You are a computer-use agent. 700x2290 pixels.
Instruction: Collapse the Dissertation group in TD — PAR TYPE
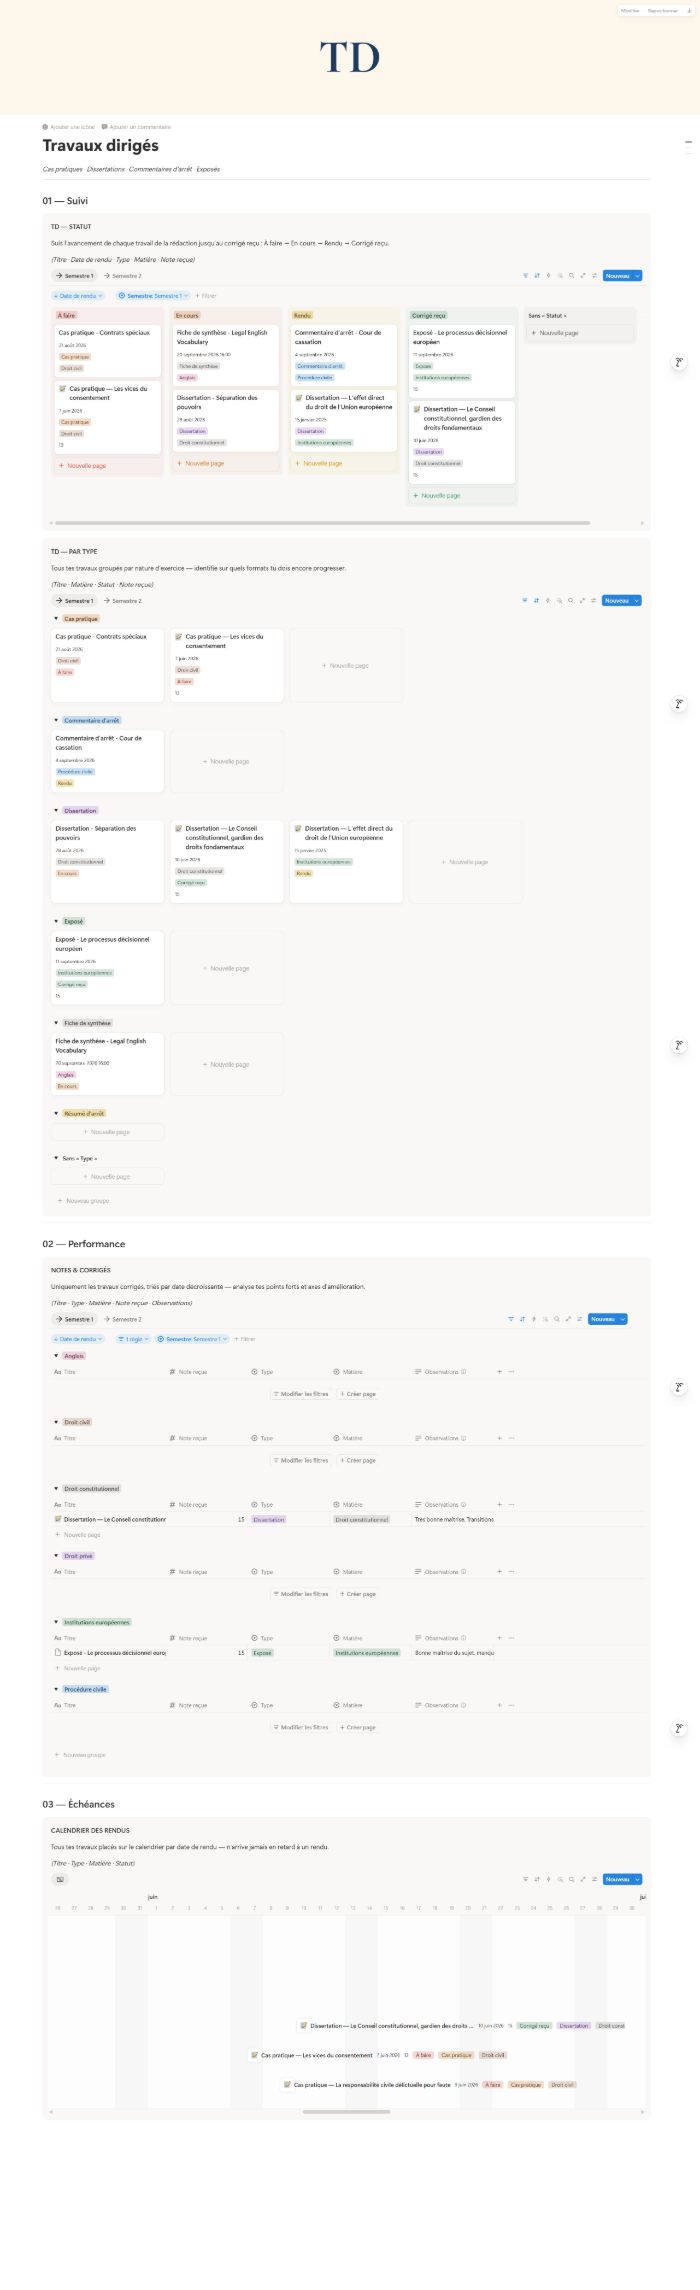56,811
